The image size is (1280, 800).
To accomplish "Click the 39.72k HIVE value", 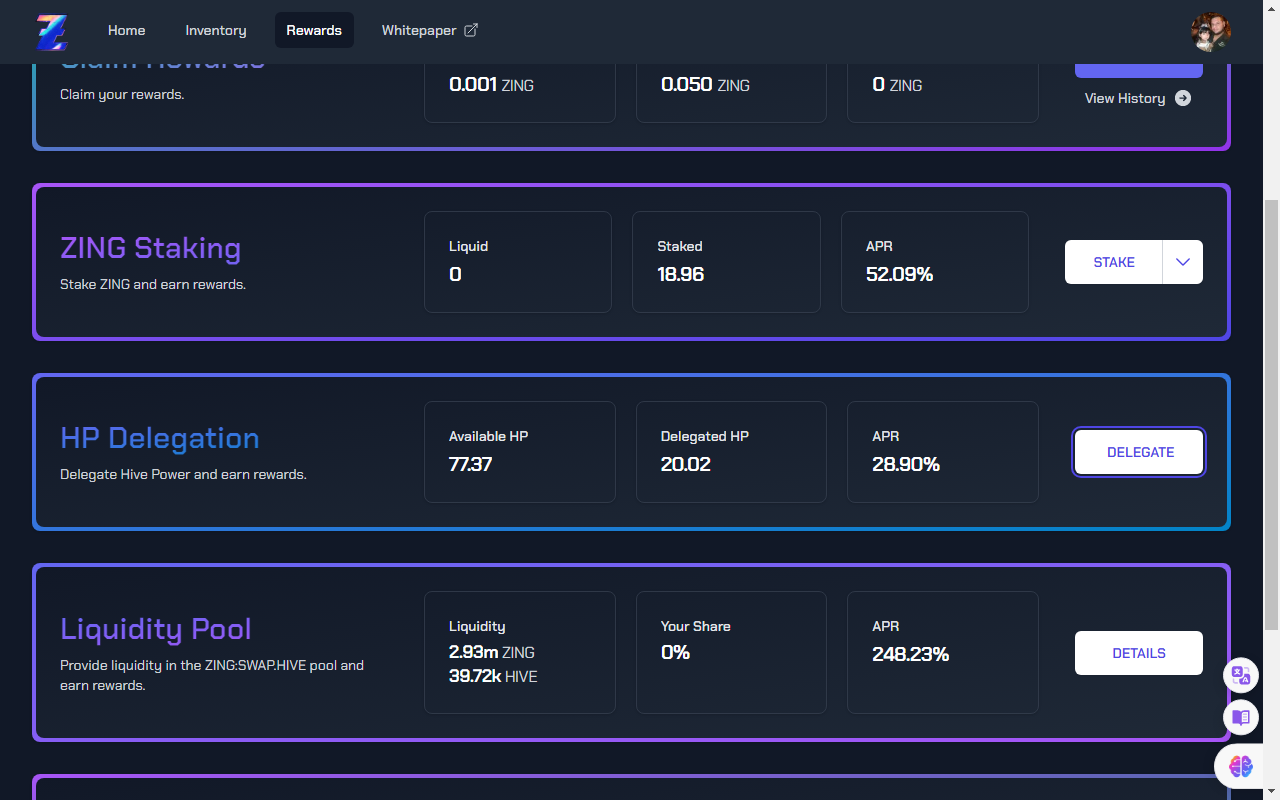I will (493, 677).
